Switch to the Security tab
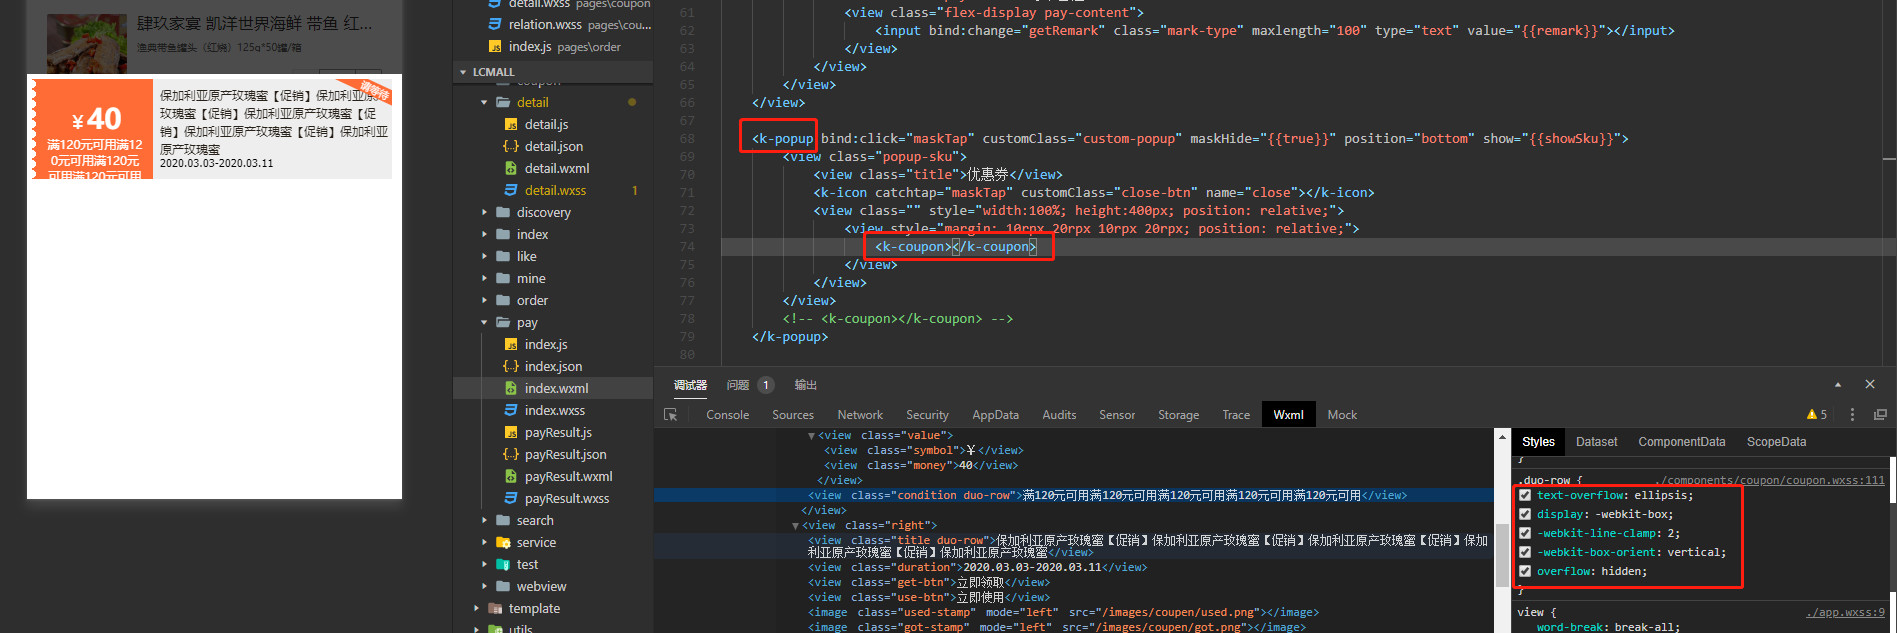 (927, 415)
